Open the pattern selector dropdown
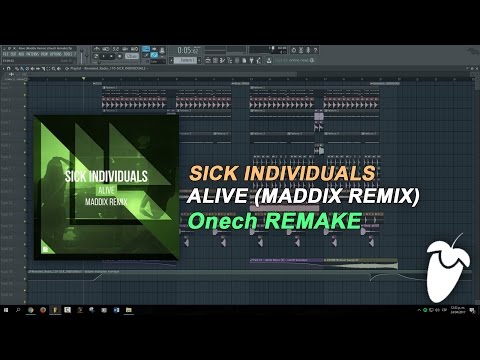 [x=186, y=60]
